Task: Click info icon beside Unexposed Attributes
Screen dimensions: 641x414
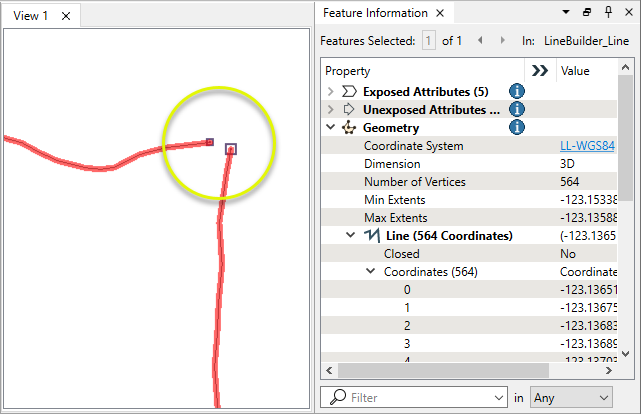Action: (517, 109)
